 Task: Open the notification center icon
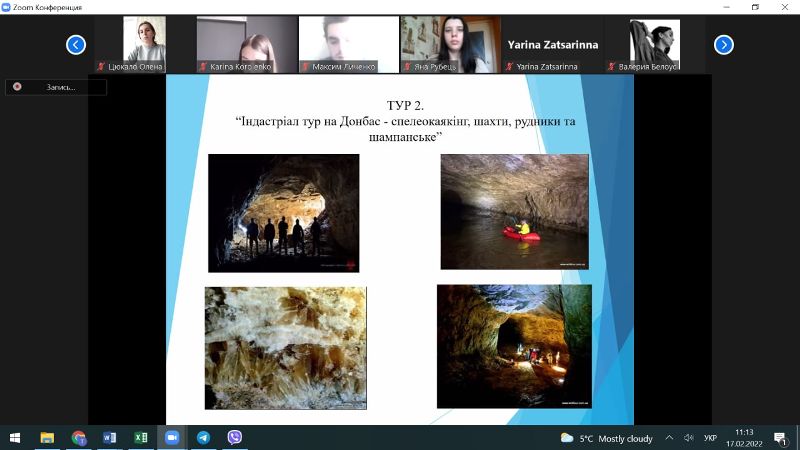[x=780, y=438]
